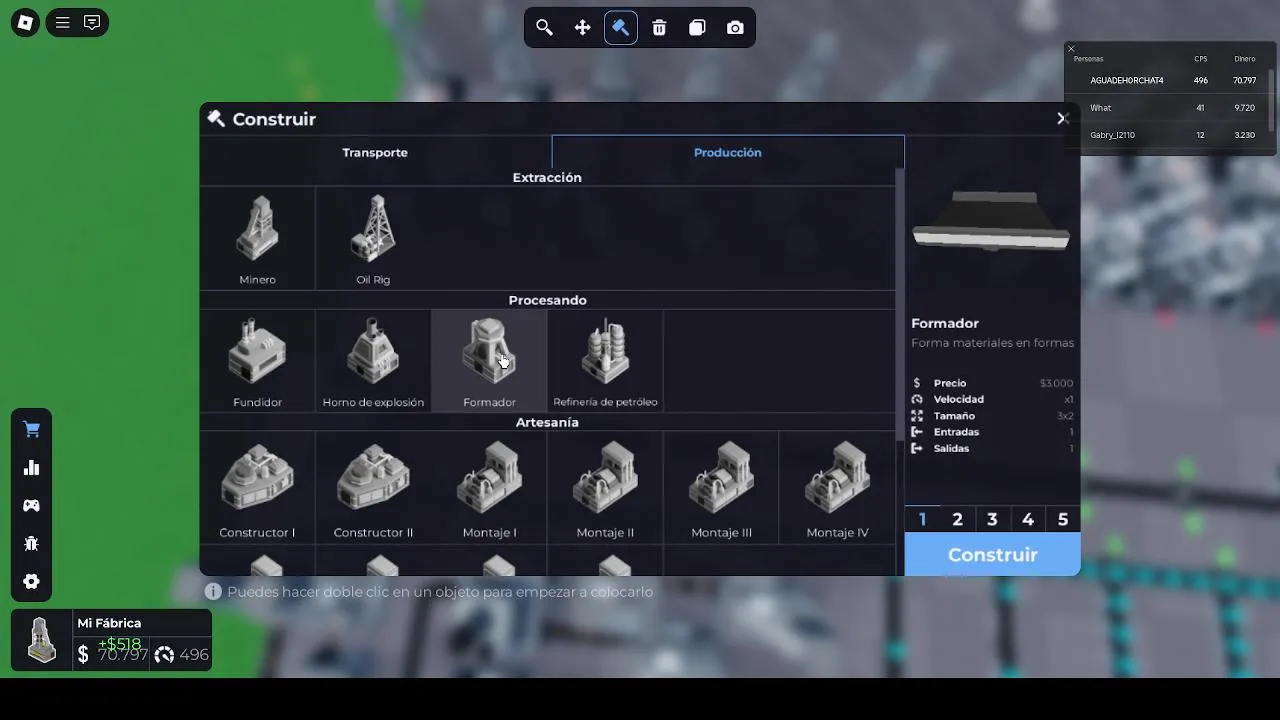Click the Tamaño 3x2 row

pos(992,416)
